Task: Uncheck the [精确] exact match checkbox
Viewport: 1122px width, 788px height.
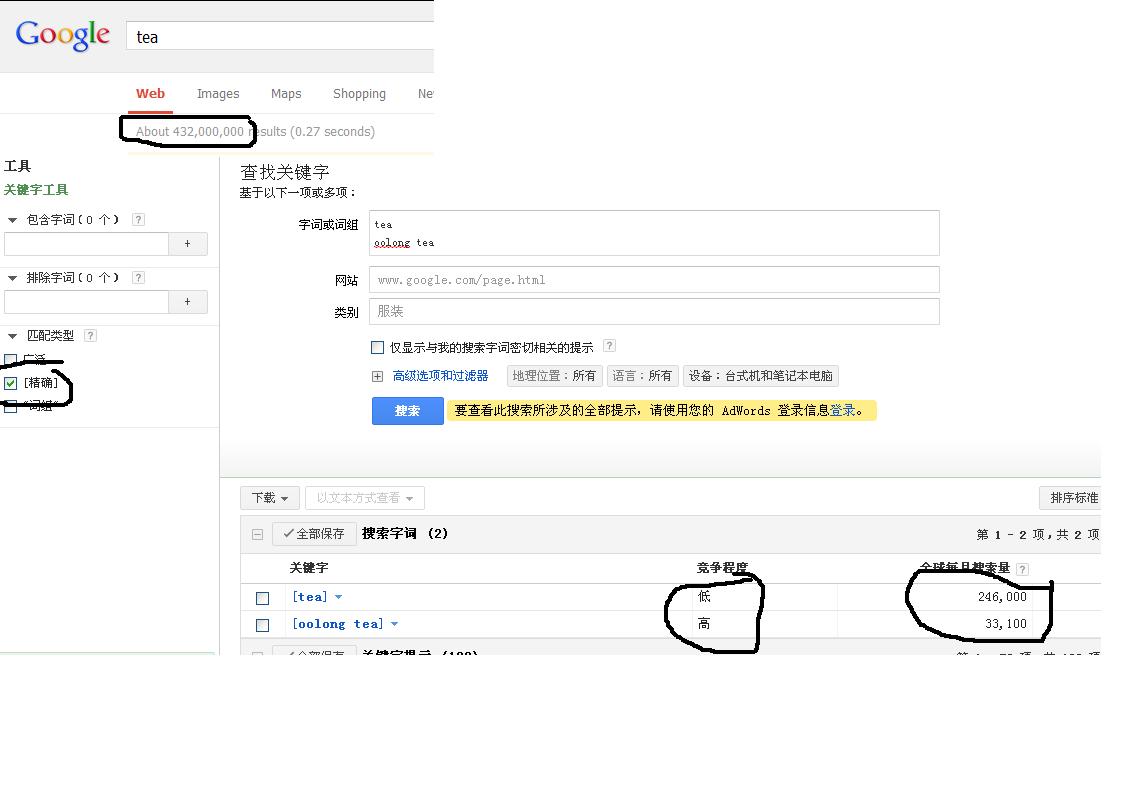Action: 11,383
